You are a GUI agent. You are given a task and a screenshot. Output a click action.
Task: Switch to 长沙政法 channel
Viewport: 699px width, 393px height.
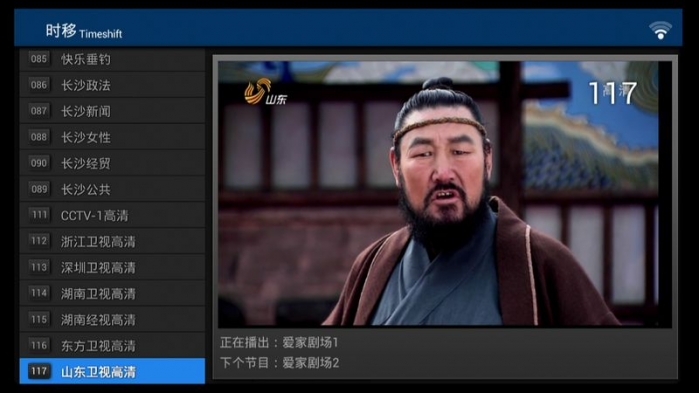point(112,85)
